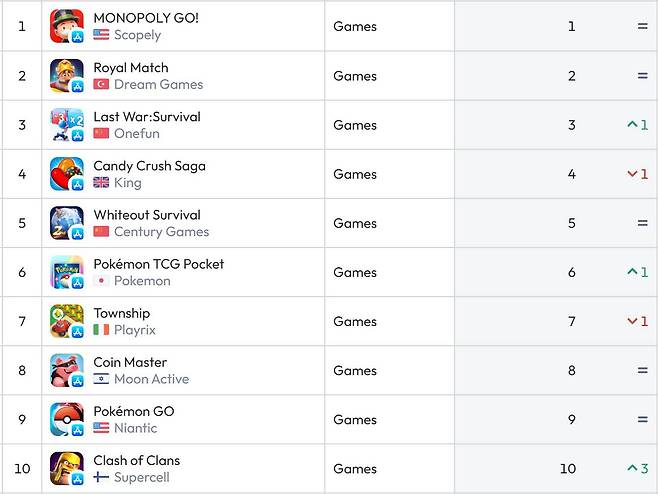The width and height of the screenshot is (658, 494).
Task: Select the Last War:Survival game icon
Action: coord(67,125)
